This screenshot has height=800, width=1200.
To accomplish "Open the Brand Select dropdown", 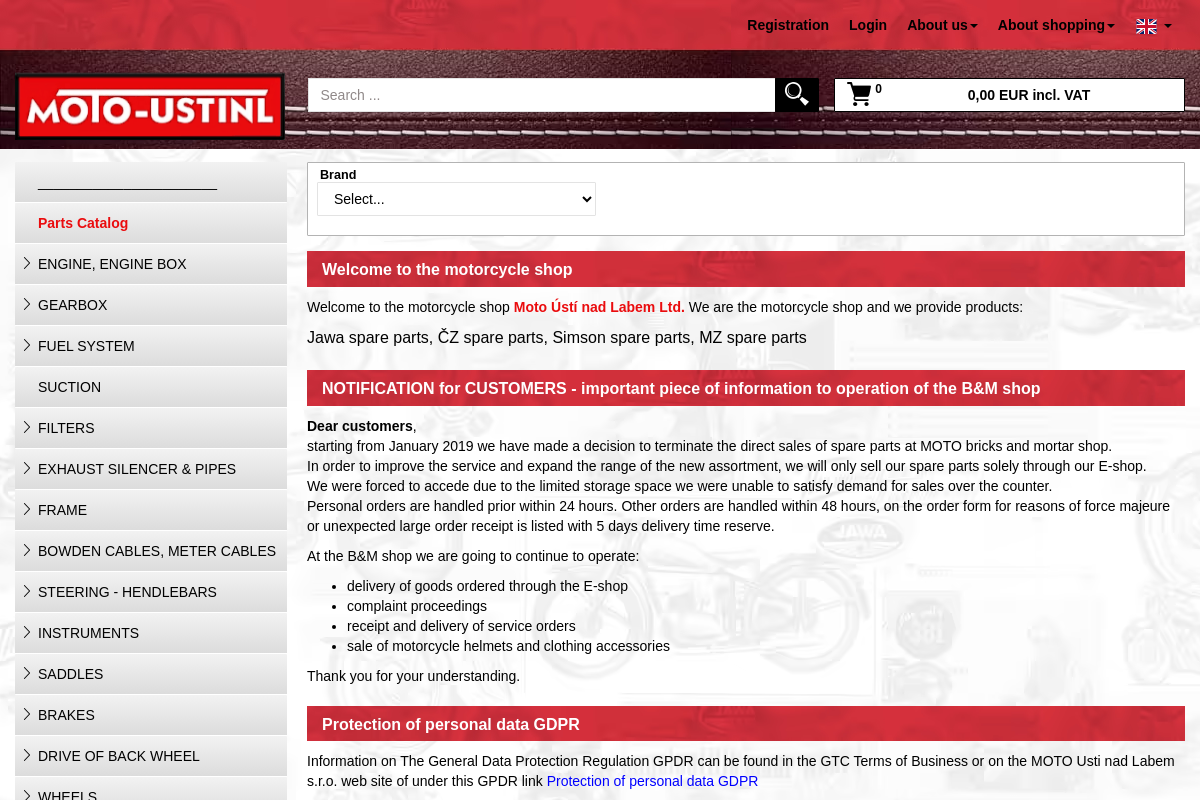I will coord(456,199).
